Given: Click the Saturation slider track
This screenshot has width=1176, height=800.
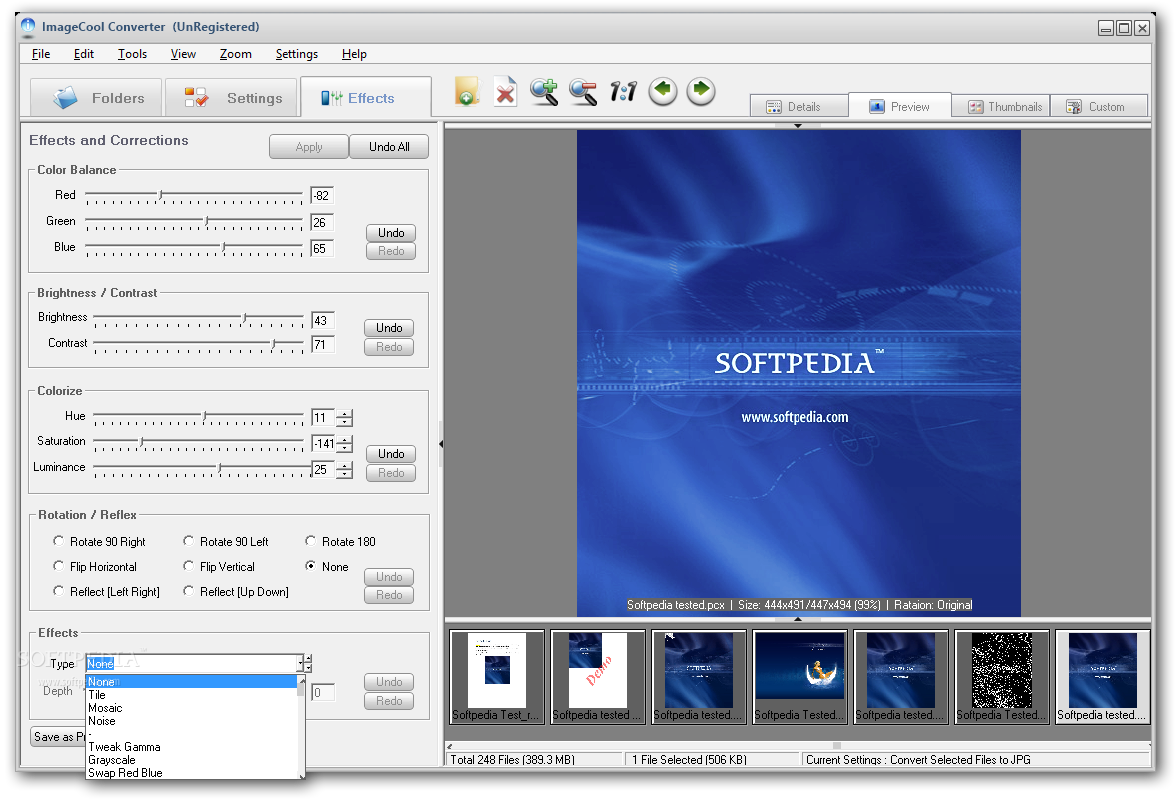Looking at the screenshot, I should (198, 444).
